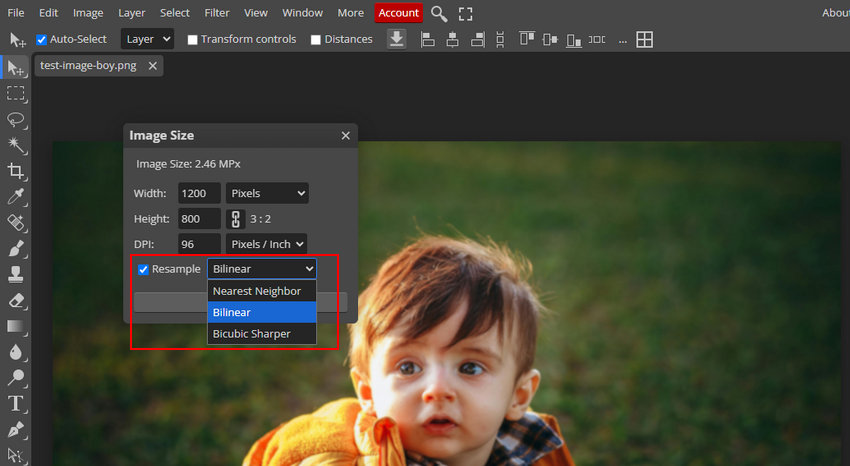This screenshot has width=850, height=466.
Task: Click the Bilinear resample combo box
Action: pos(262,269)
